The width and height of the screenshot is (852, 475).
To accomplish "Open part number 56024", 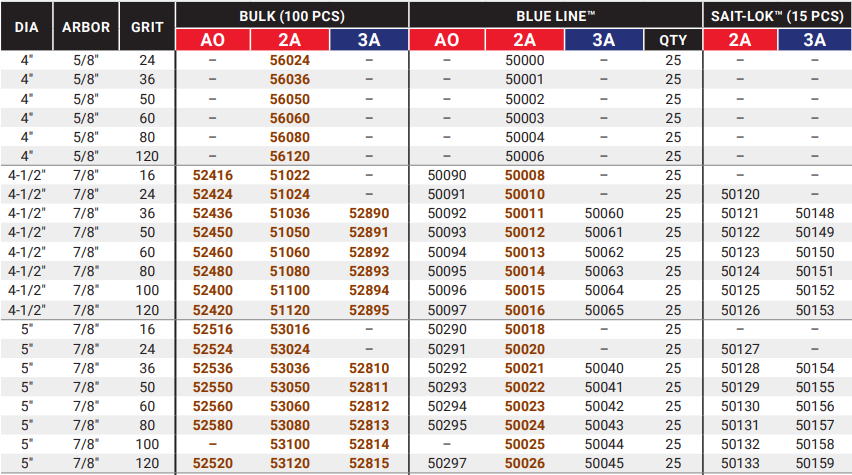I will pos(290,60).
